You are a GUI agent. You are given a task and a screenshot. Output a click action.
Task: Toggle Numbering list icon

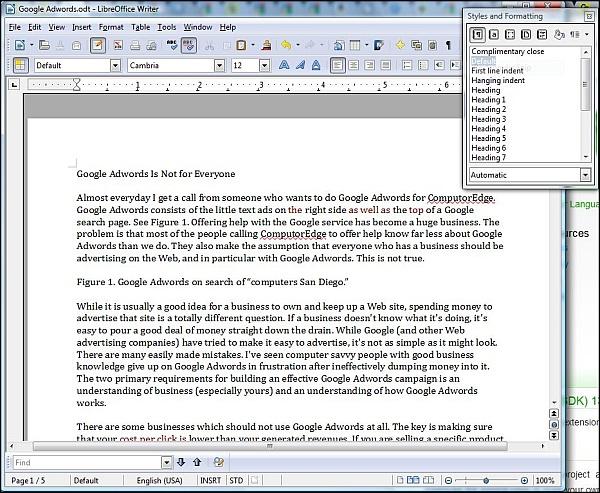(407, 65)
